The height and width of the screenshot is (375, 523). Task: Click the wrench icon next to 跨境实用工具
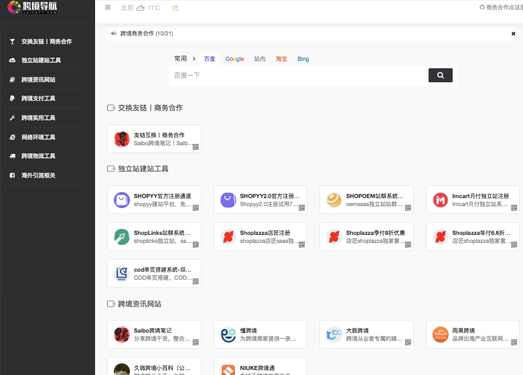pyautogui.click(x=12, y=117)
